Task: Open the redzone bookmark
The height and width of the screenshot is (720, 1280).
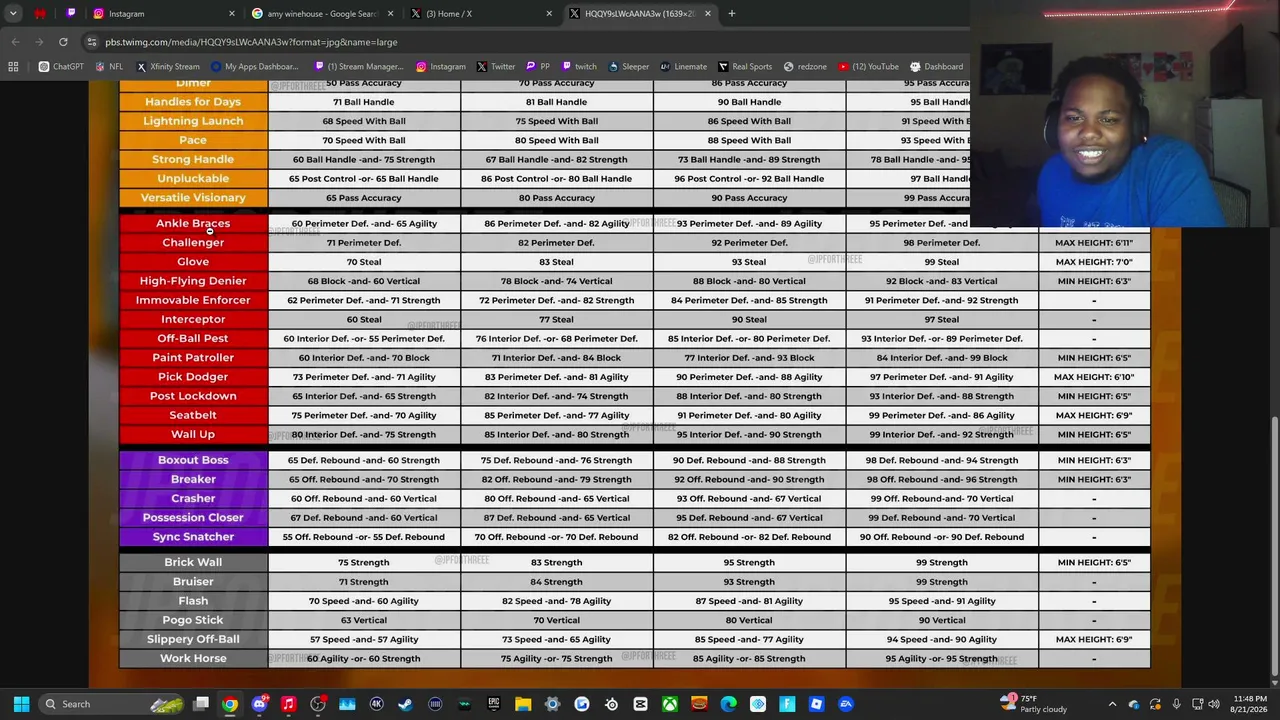Action: (x=805, y=67)
